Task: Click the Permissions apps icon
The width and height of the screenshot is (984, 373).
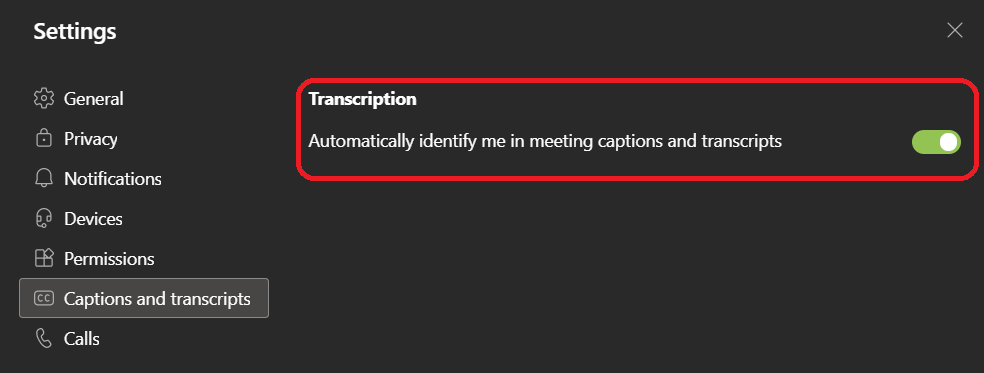Action: click(x=43, y=259)
